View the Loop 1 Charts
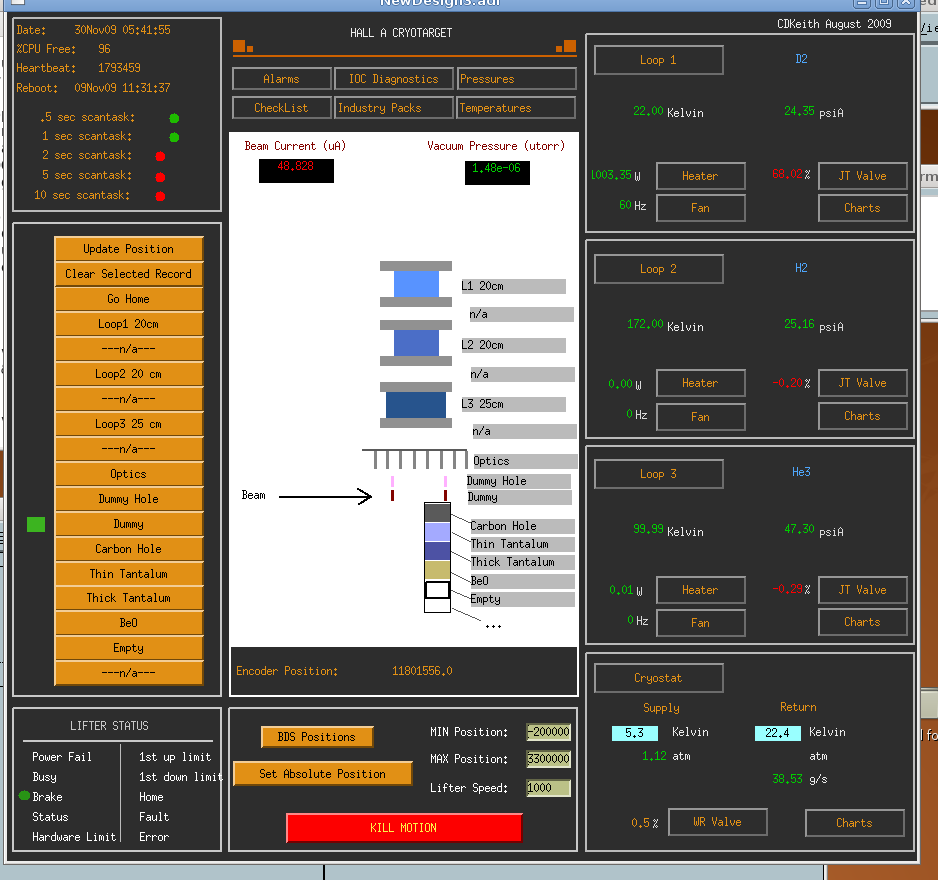The image size is (938, 880). click(863, 208)
